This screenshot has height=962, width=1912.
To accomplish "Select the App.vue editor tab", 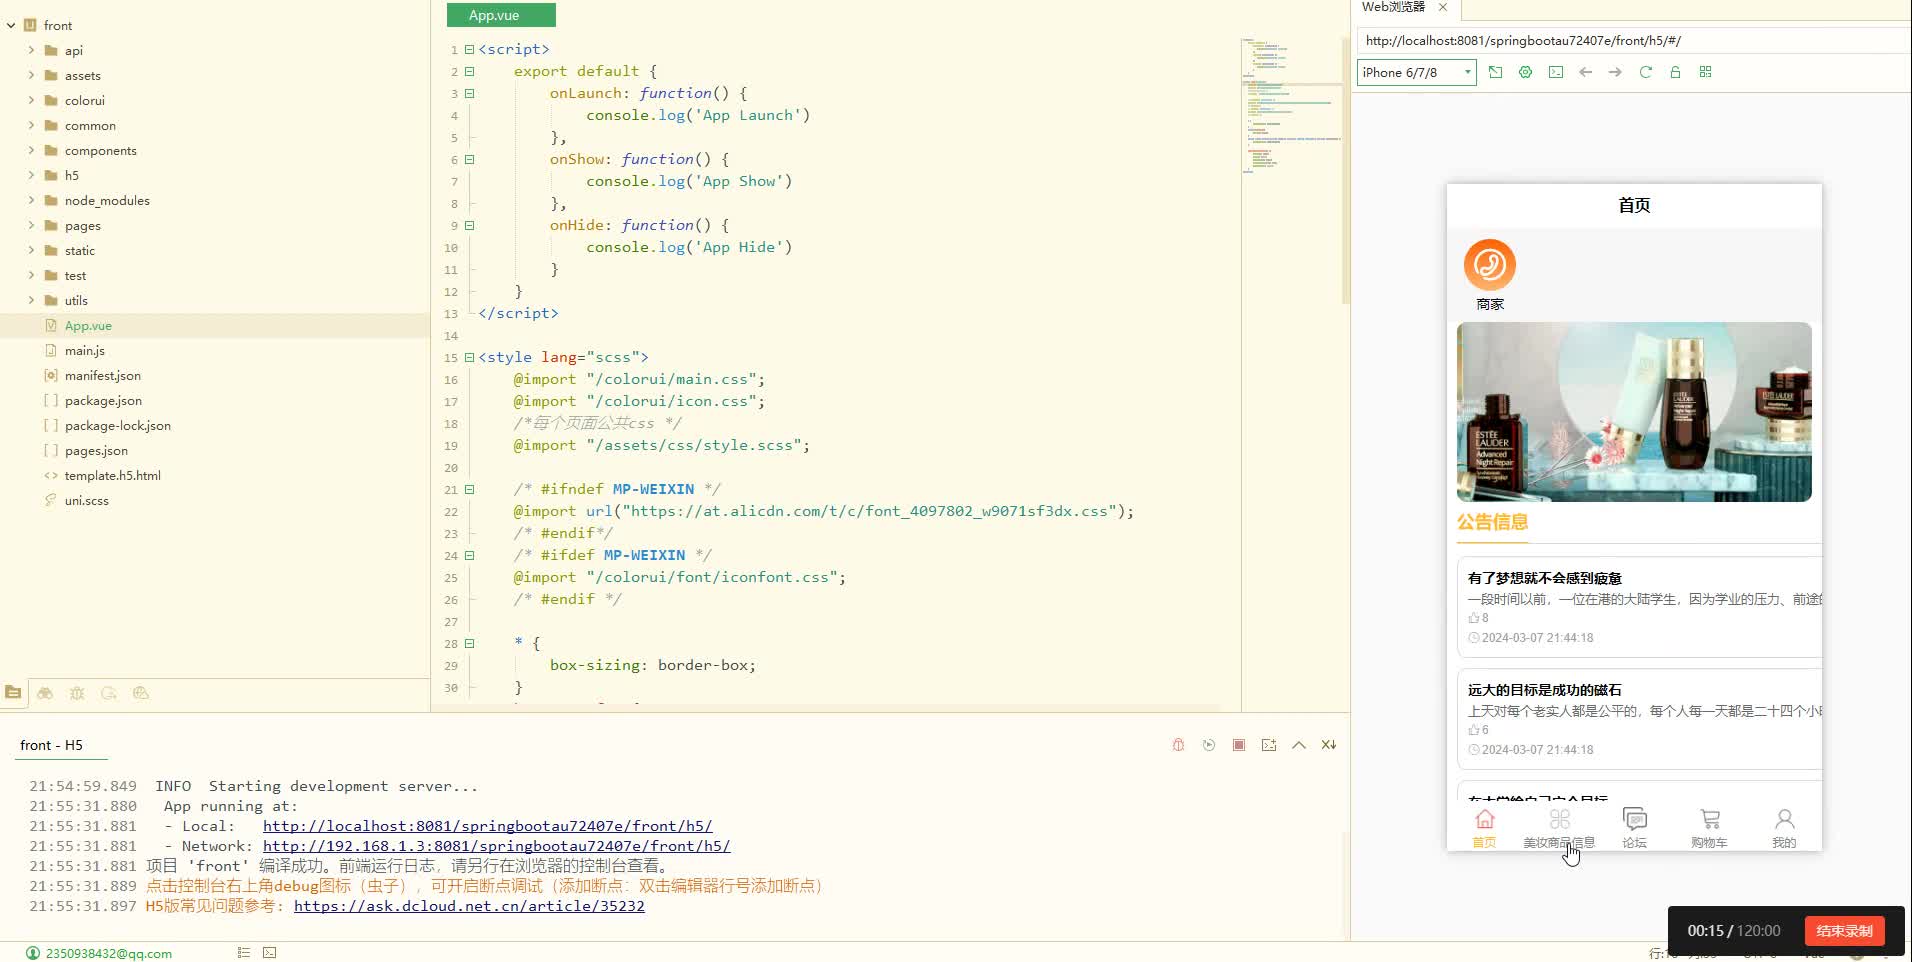I will 500,15.
